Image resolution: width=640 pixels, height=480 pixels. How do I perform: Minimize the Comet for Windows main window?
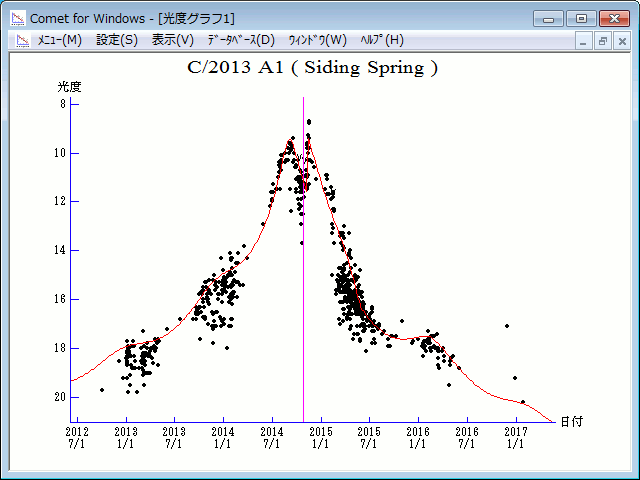[x=548, y=19]
